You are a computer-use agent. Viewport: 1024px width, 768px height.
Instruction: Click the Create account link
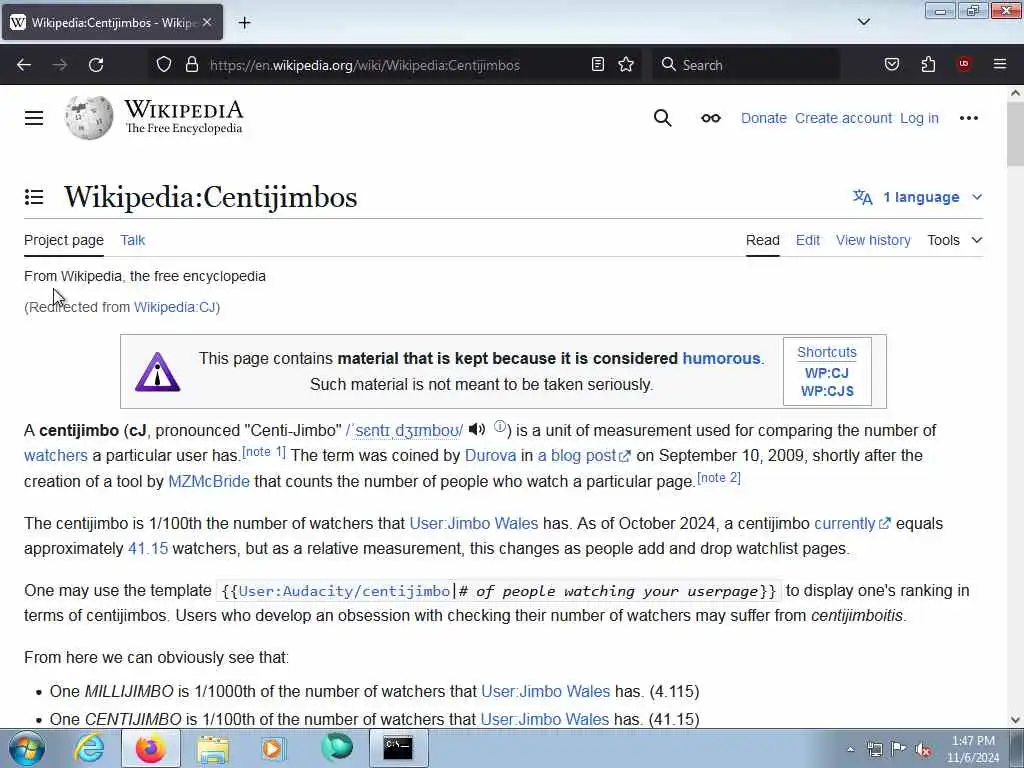coord(843,118)
